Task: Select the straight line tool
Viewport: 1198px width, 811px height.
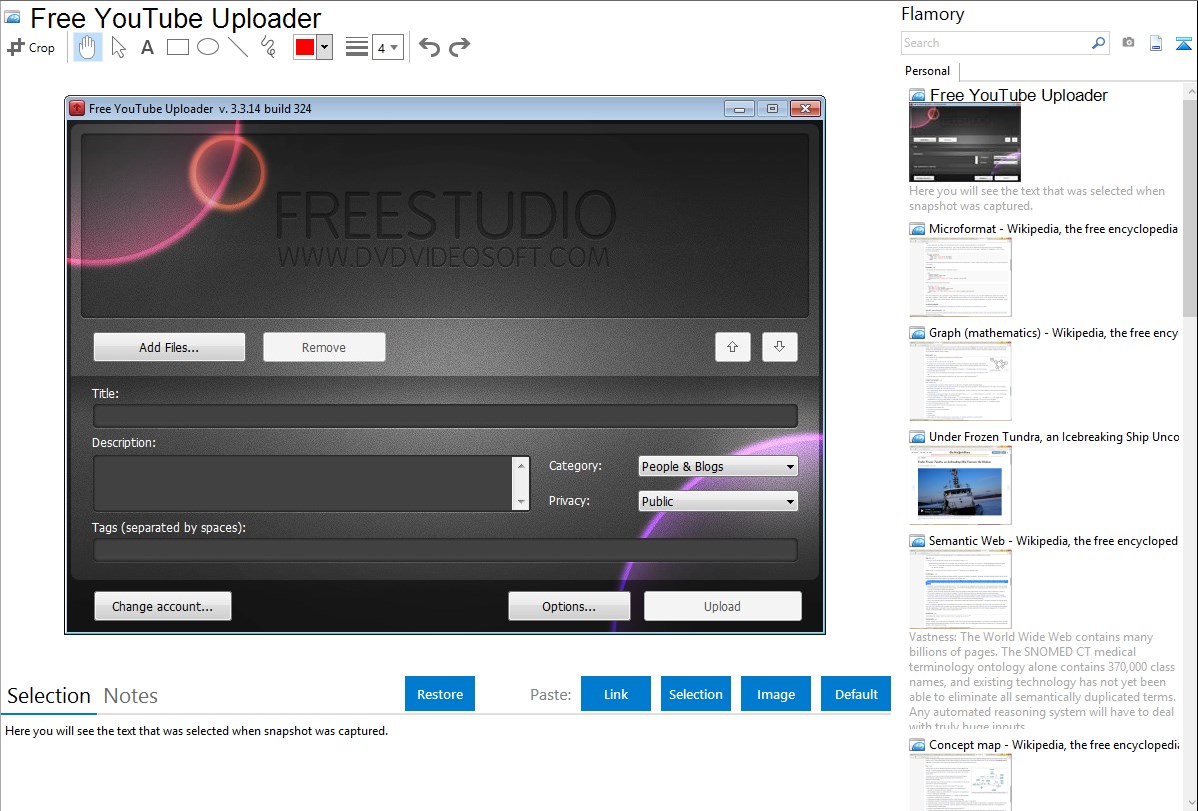Action: point(237,47)
